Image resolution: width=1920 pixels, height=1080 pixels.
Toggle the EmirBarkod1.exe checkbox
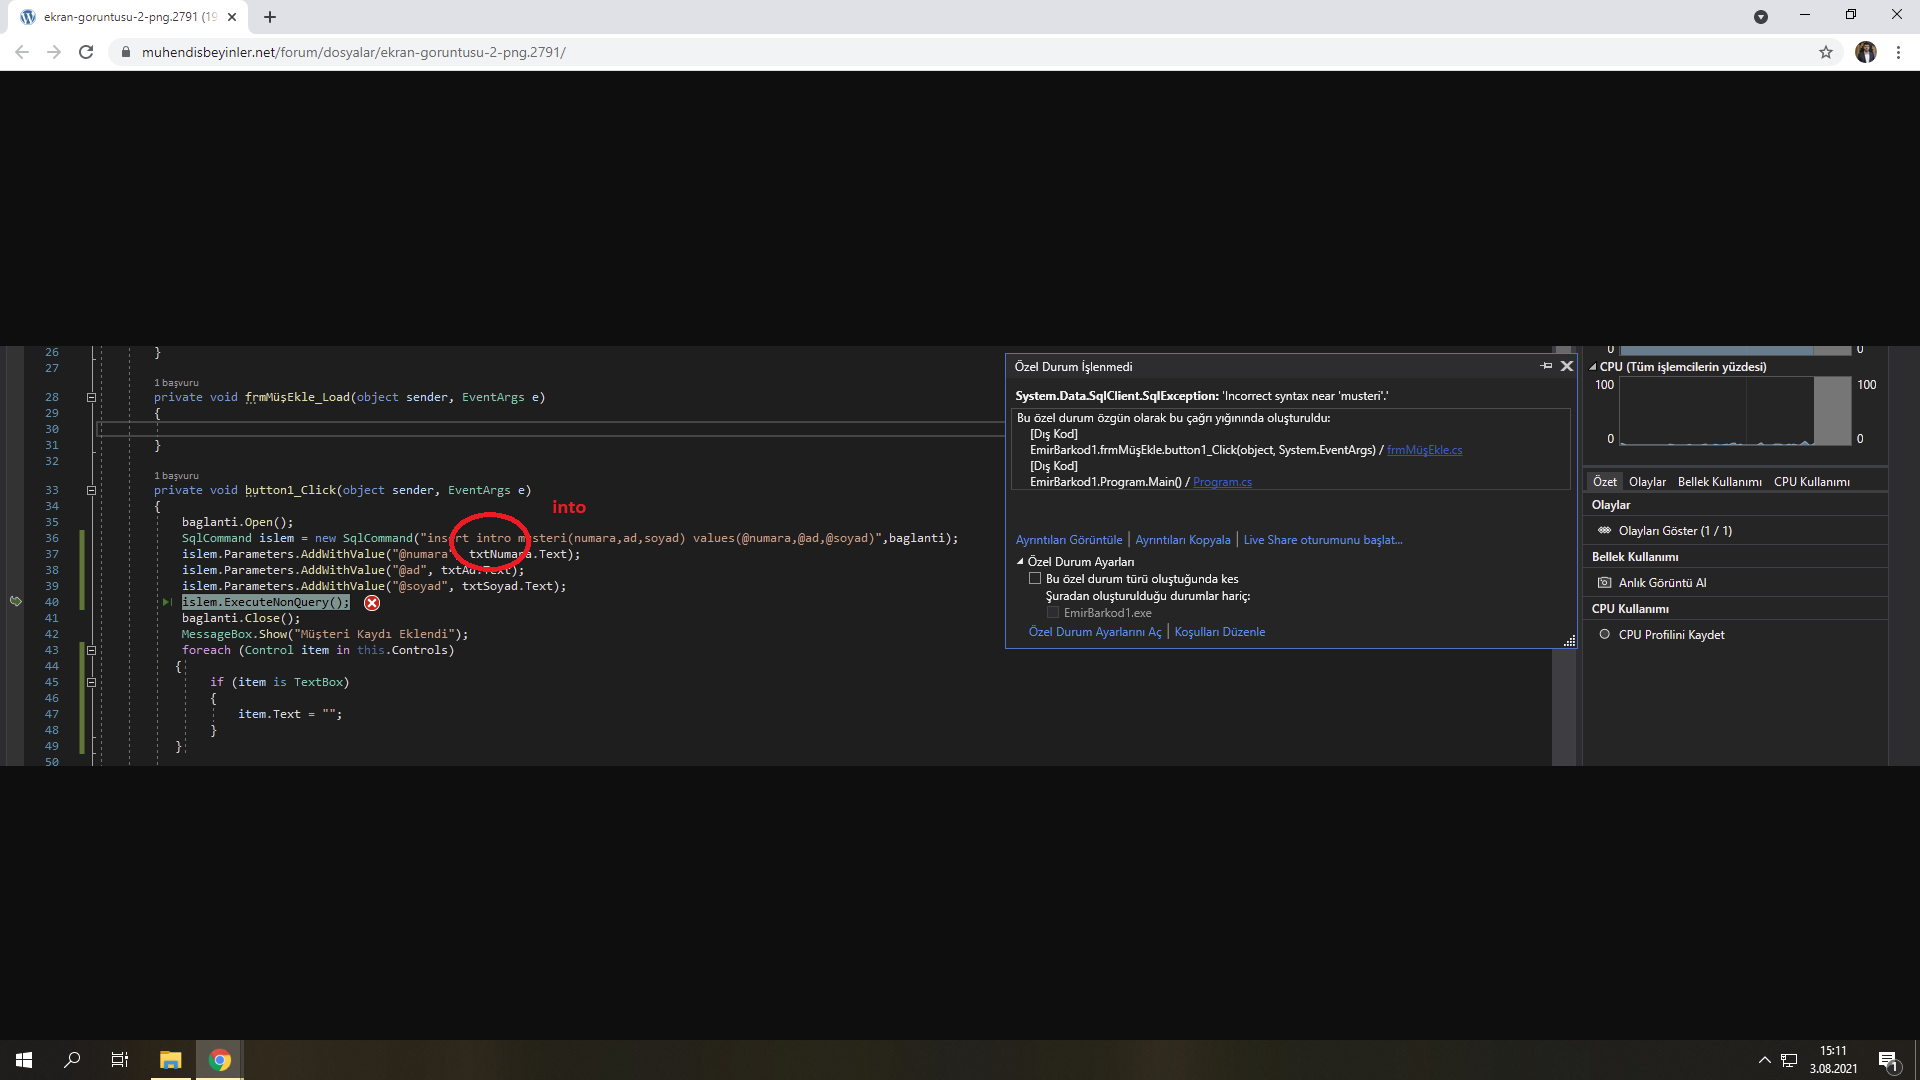pyautogui.click(x=1053, y=612)
